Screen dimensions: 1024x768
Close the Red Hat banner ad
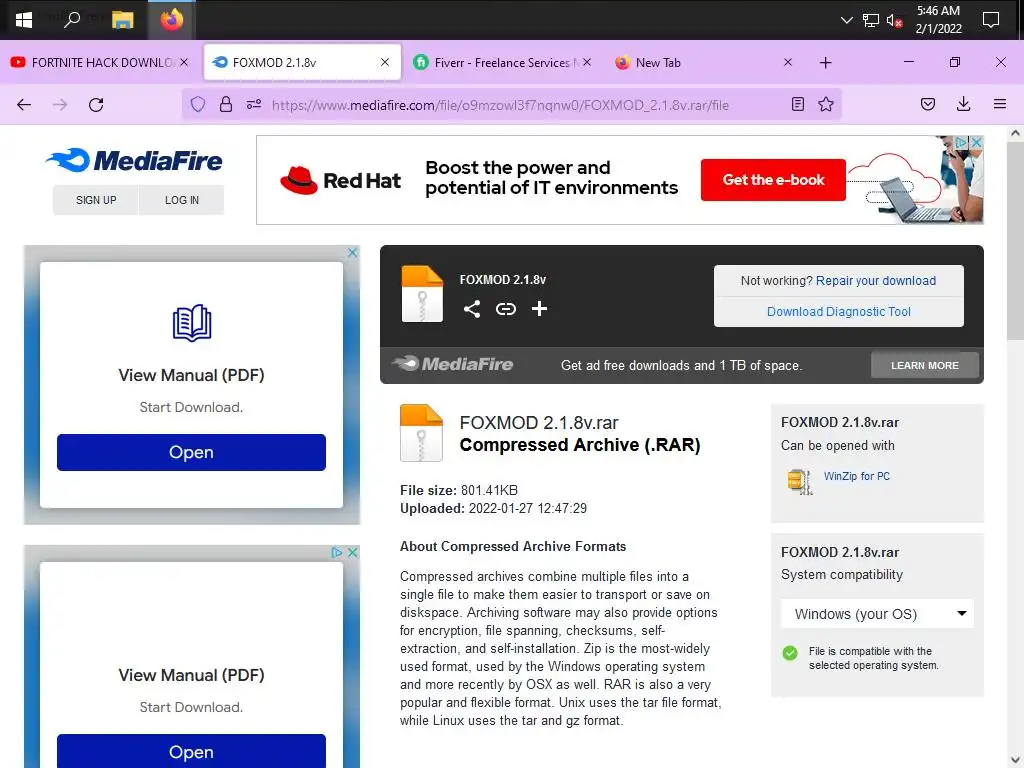point(976,142)
